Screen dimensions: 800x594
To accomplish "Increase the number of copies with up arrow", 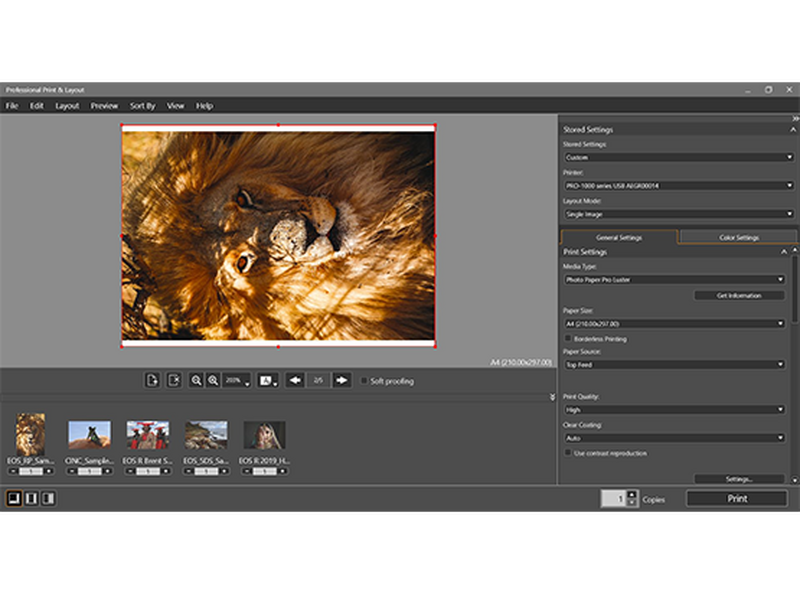I will [631, 494].
